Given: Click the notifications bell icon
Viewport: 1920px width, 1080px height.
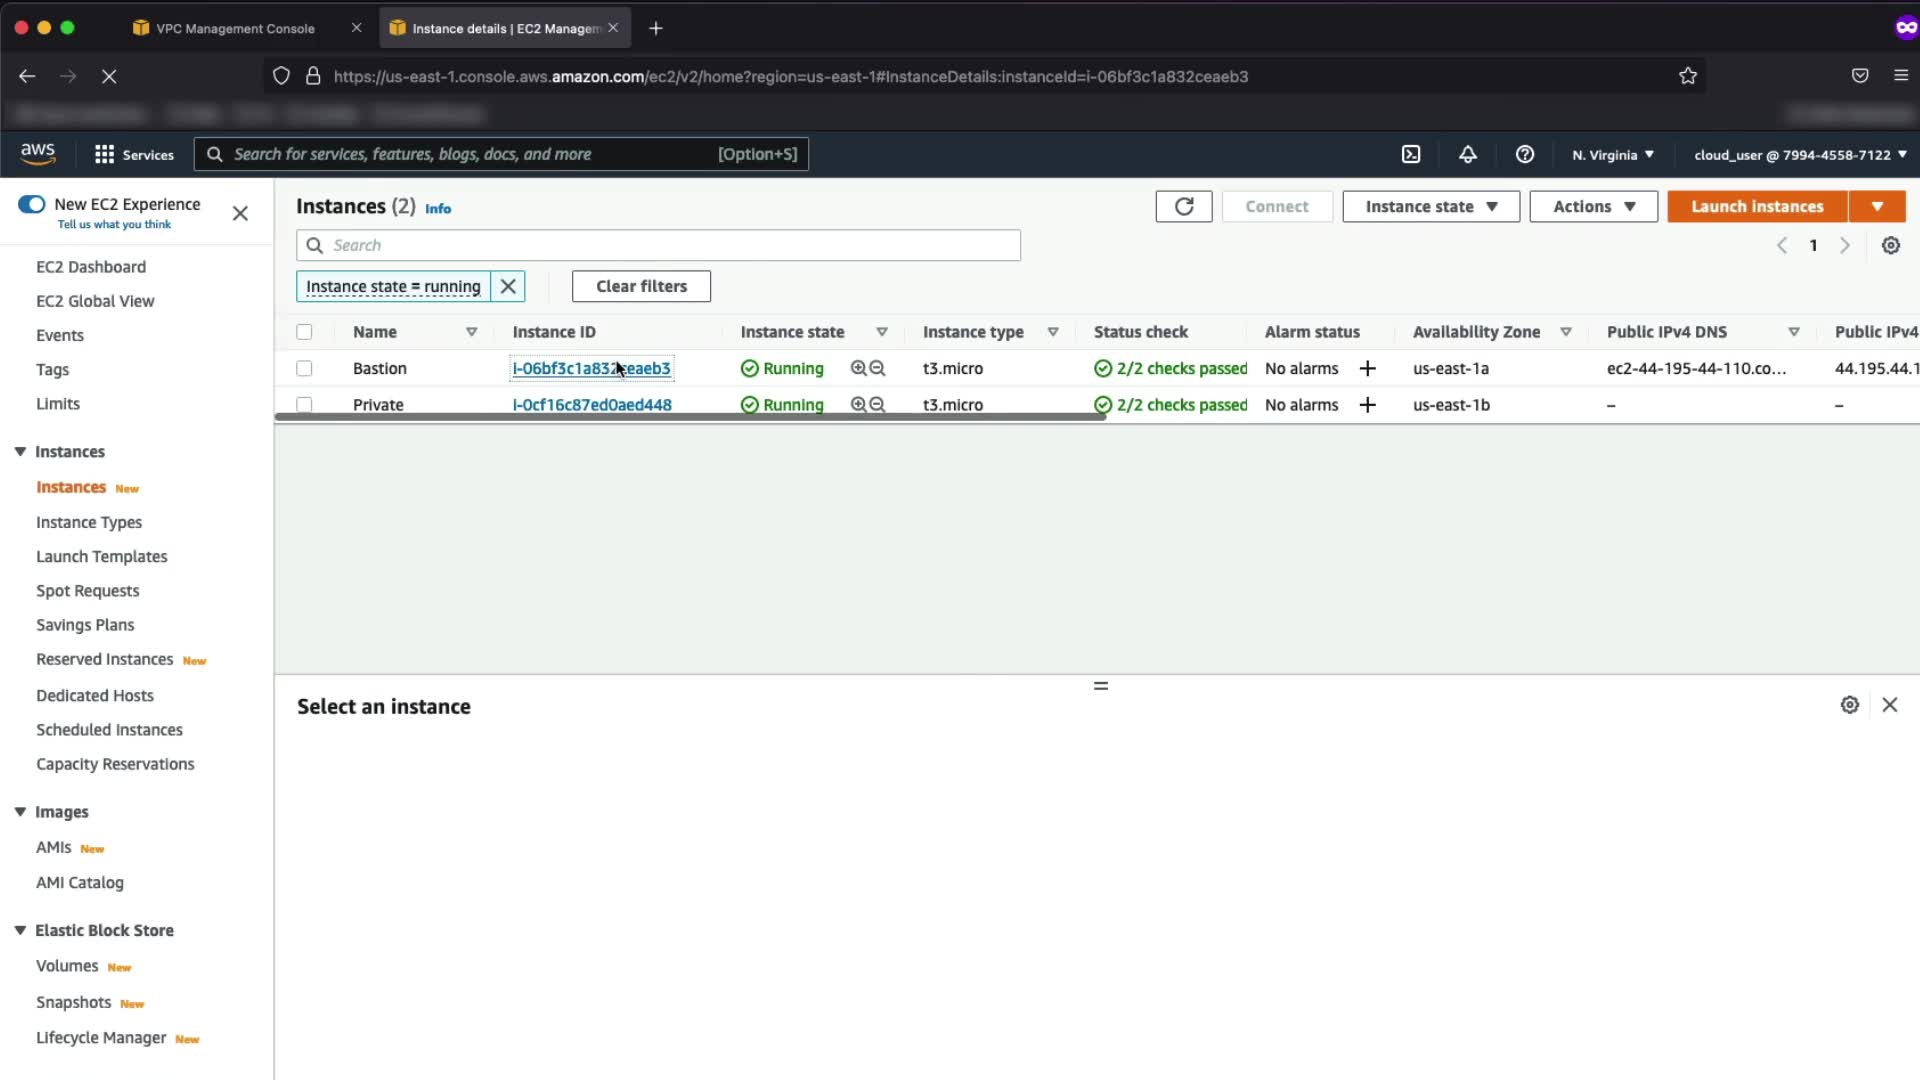Looking at the screenshot, I should coord(1467,154).
